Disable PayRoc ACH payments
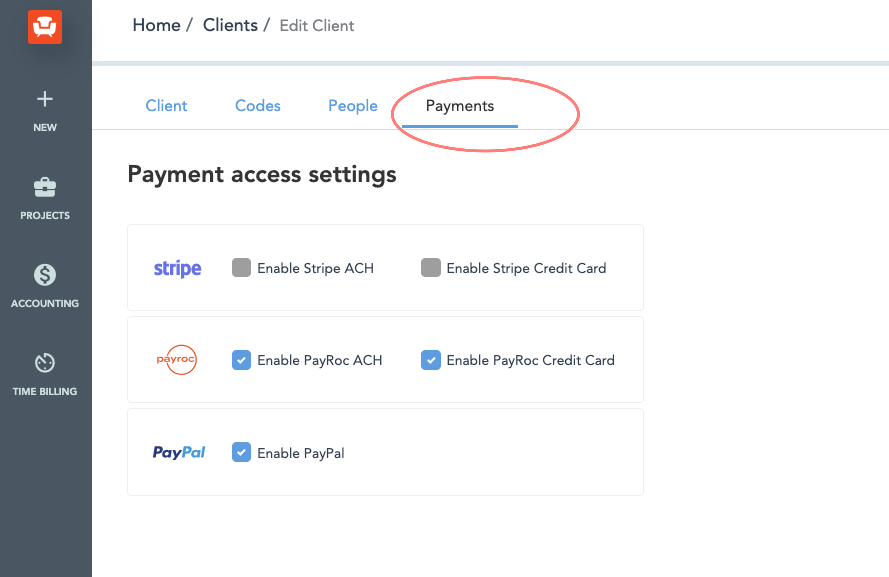This screenshot has height=577, width=889. [x=240, y=359]
